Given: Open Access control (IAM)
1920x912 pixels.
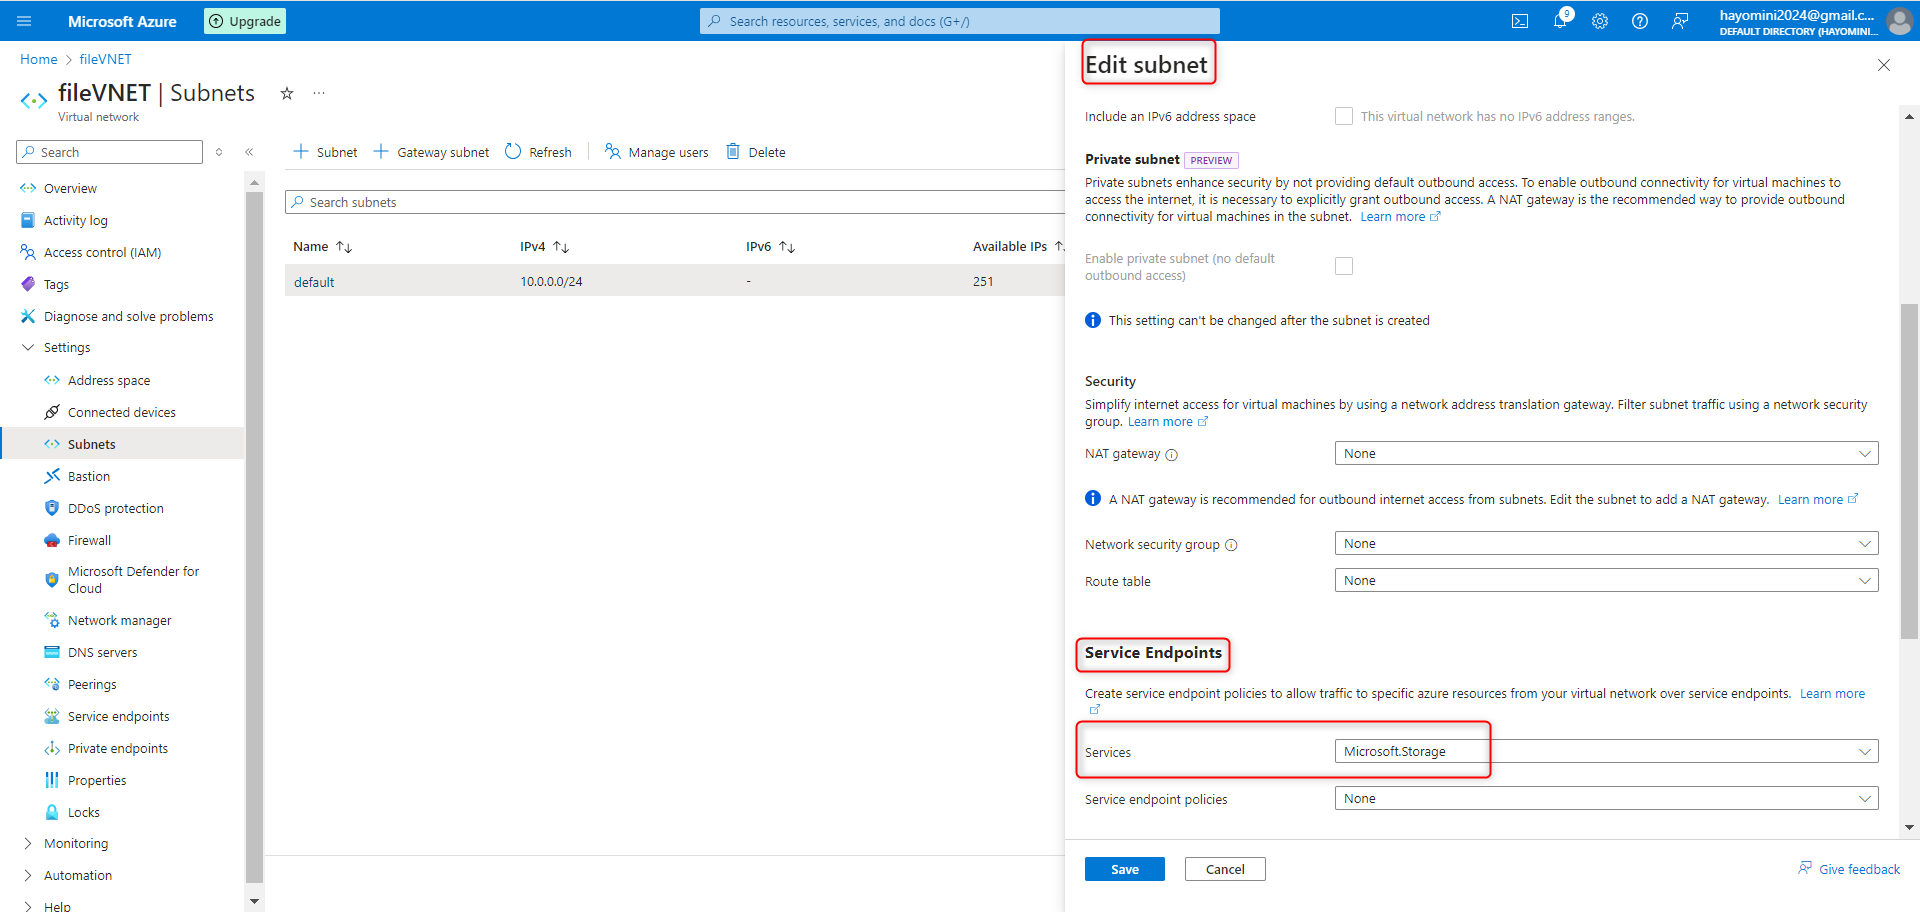Looking at the screenshot, I should [102, 252].
